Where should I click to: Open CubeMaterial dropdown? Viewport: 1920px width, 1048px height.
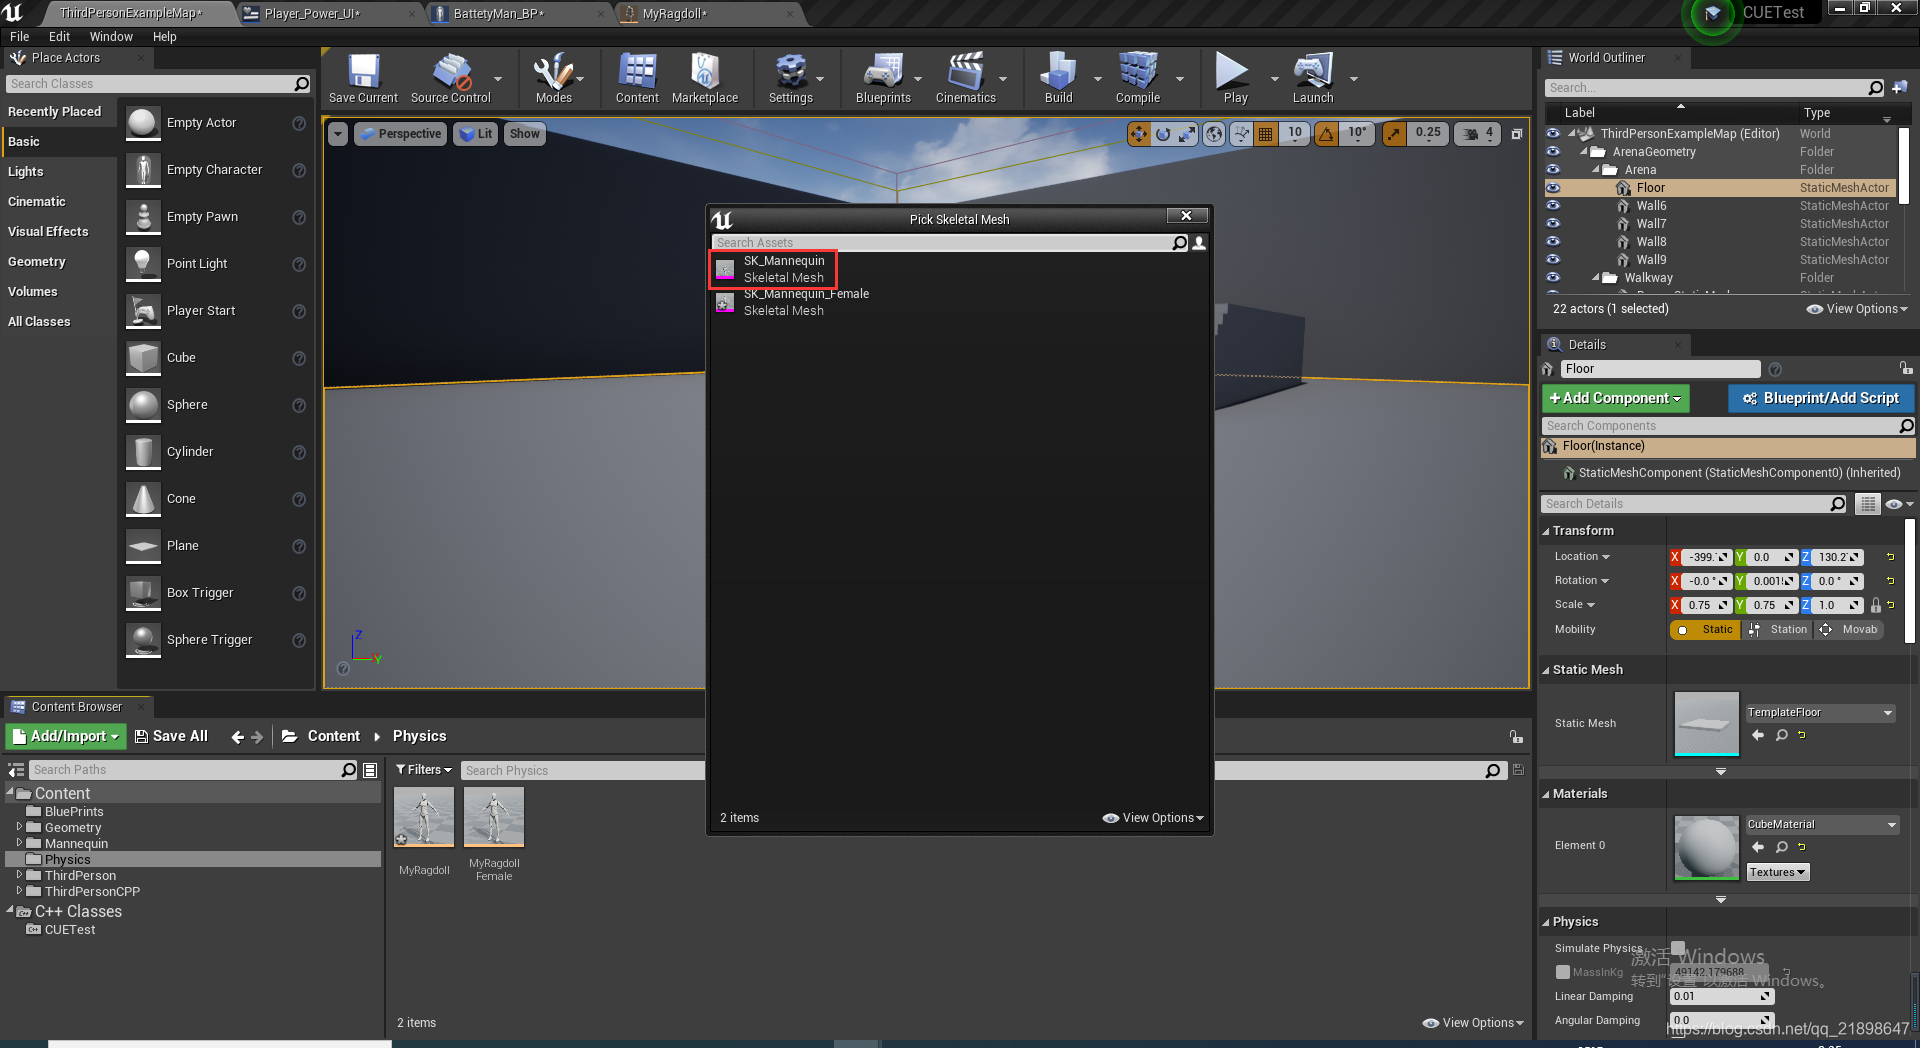coord(1822,825)
